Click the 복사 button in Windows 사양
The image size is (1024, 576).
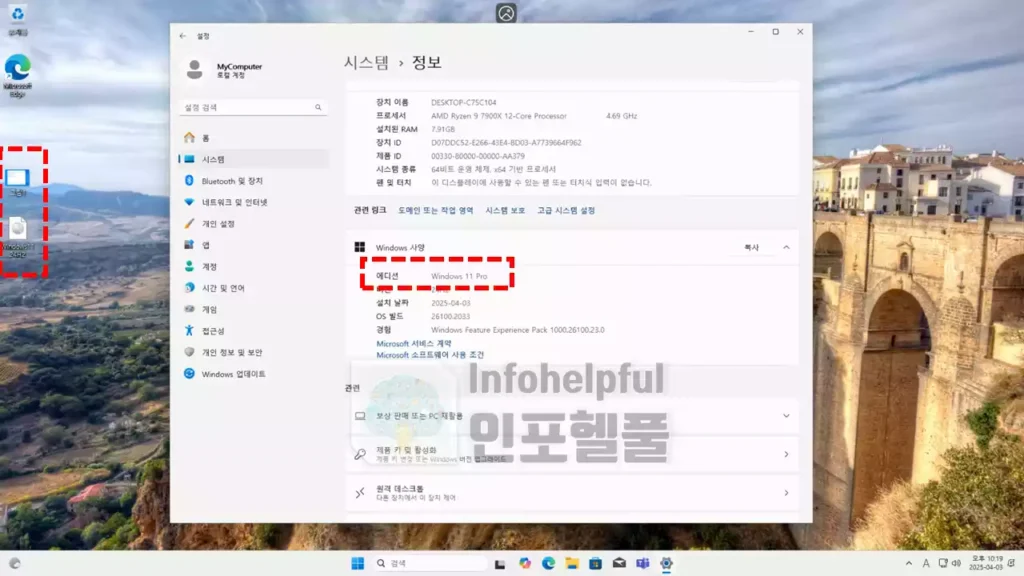point(752,248)
